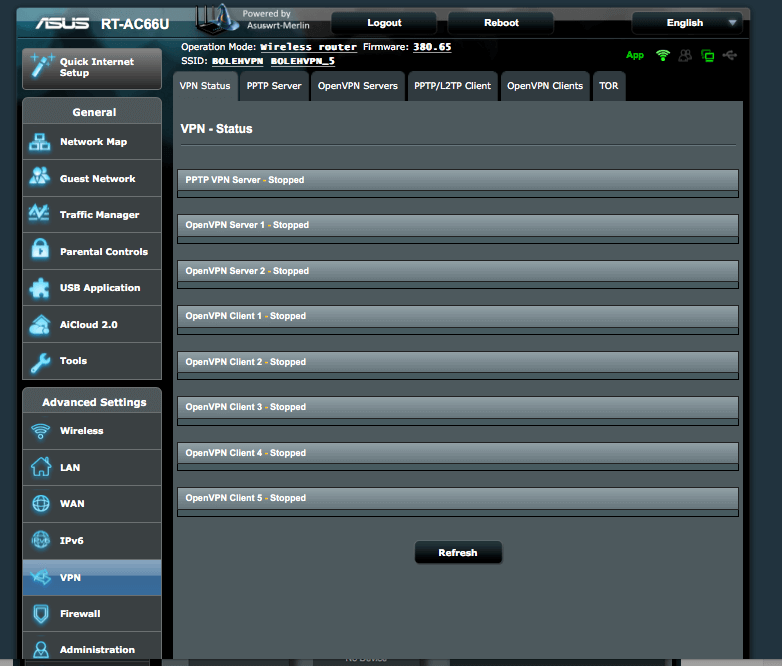Click the WAN globe icon
Image resolution: width=782 pixels, height=666 pixels.
click(41, 503)
